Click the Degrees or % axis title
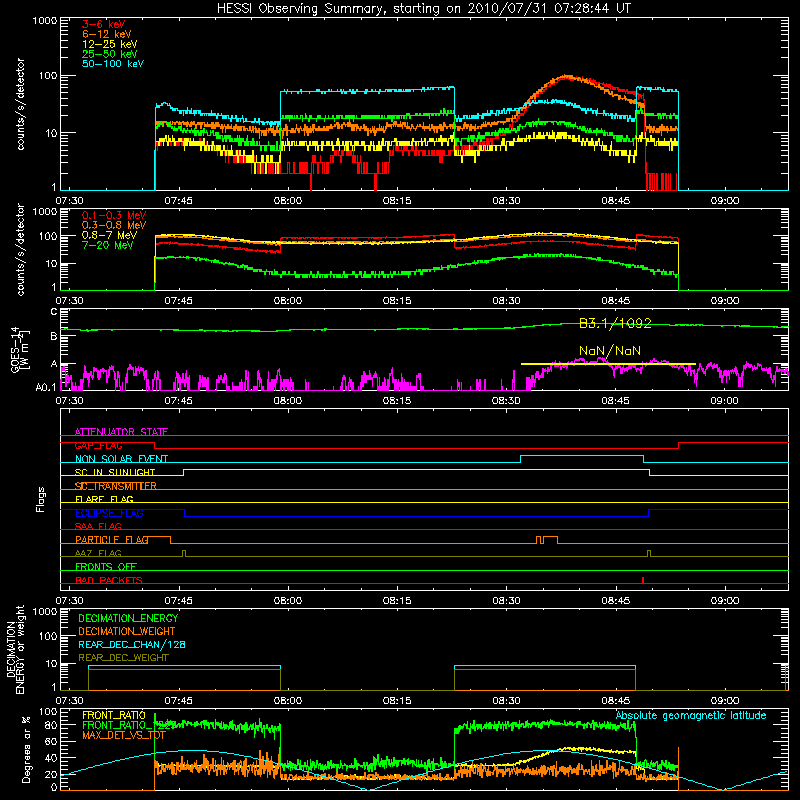 26,749
